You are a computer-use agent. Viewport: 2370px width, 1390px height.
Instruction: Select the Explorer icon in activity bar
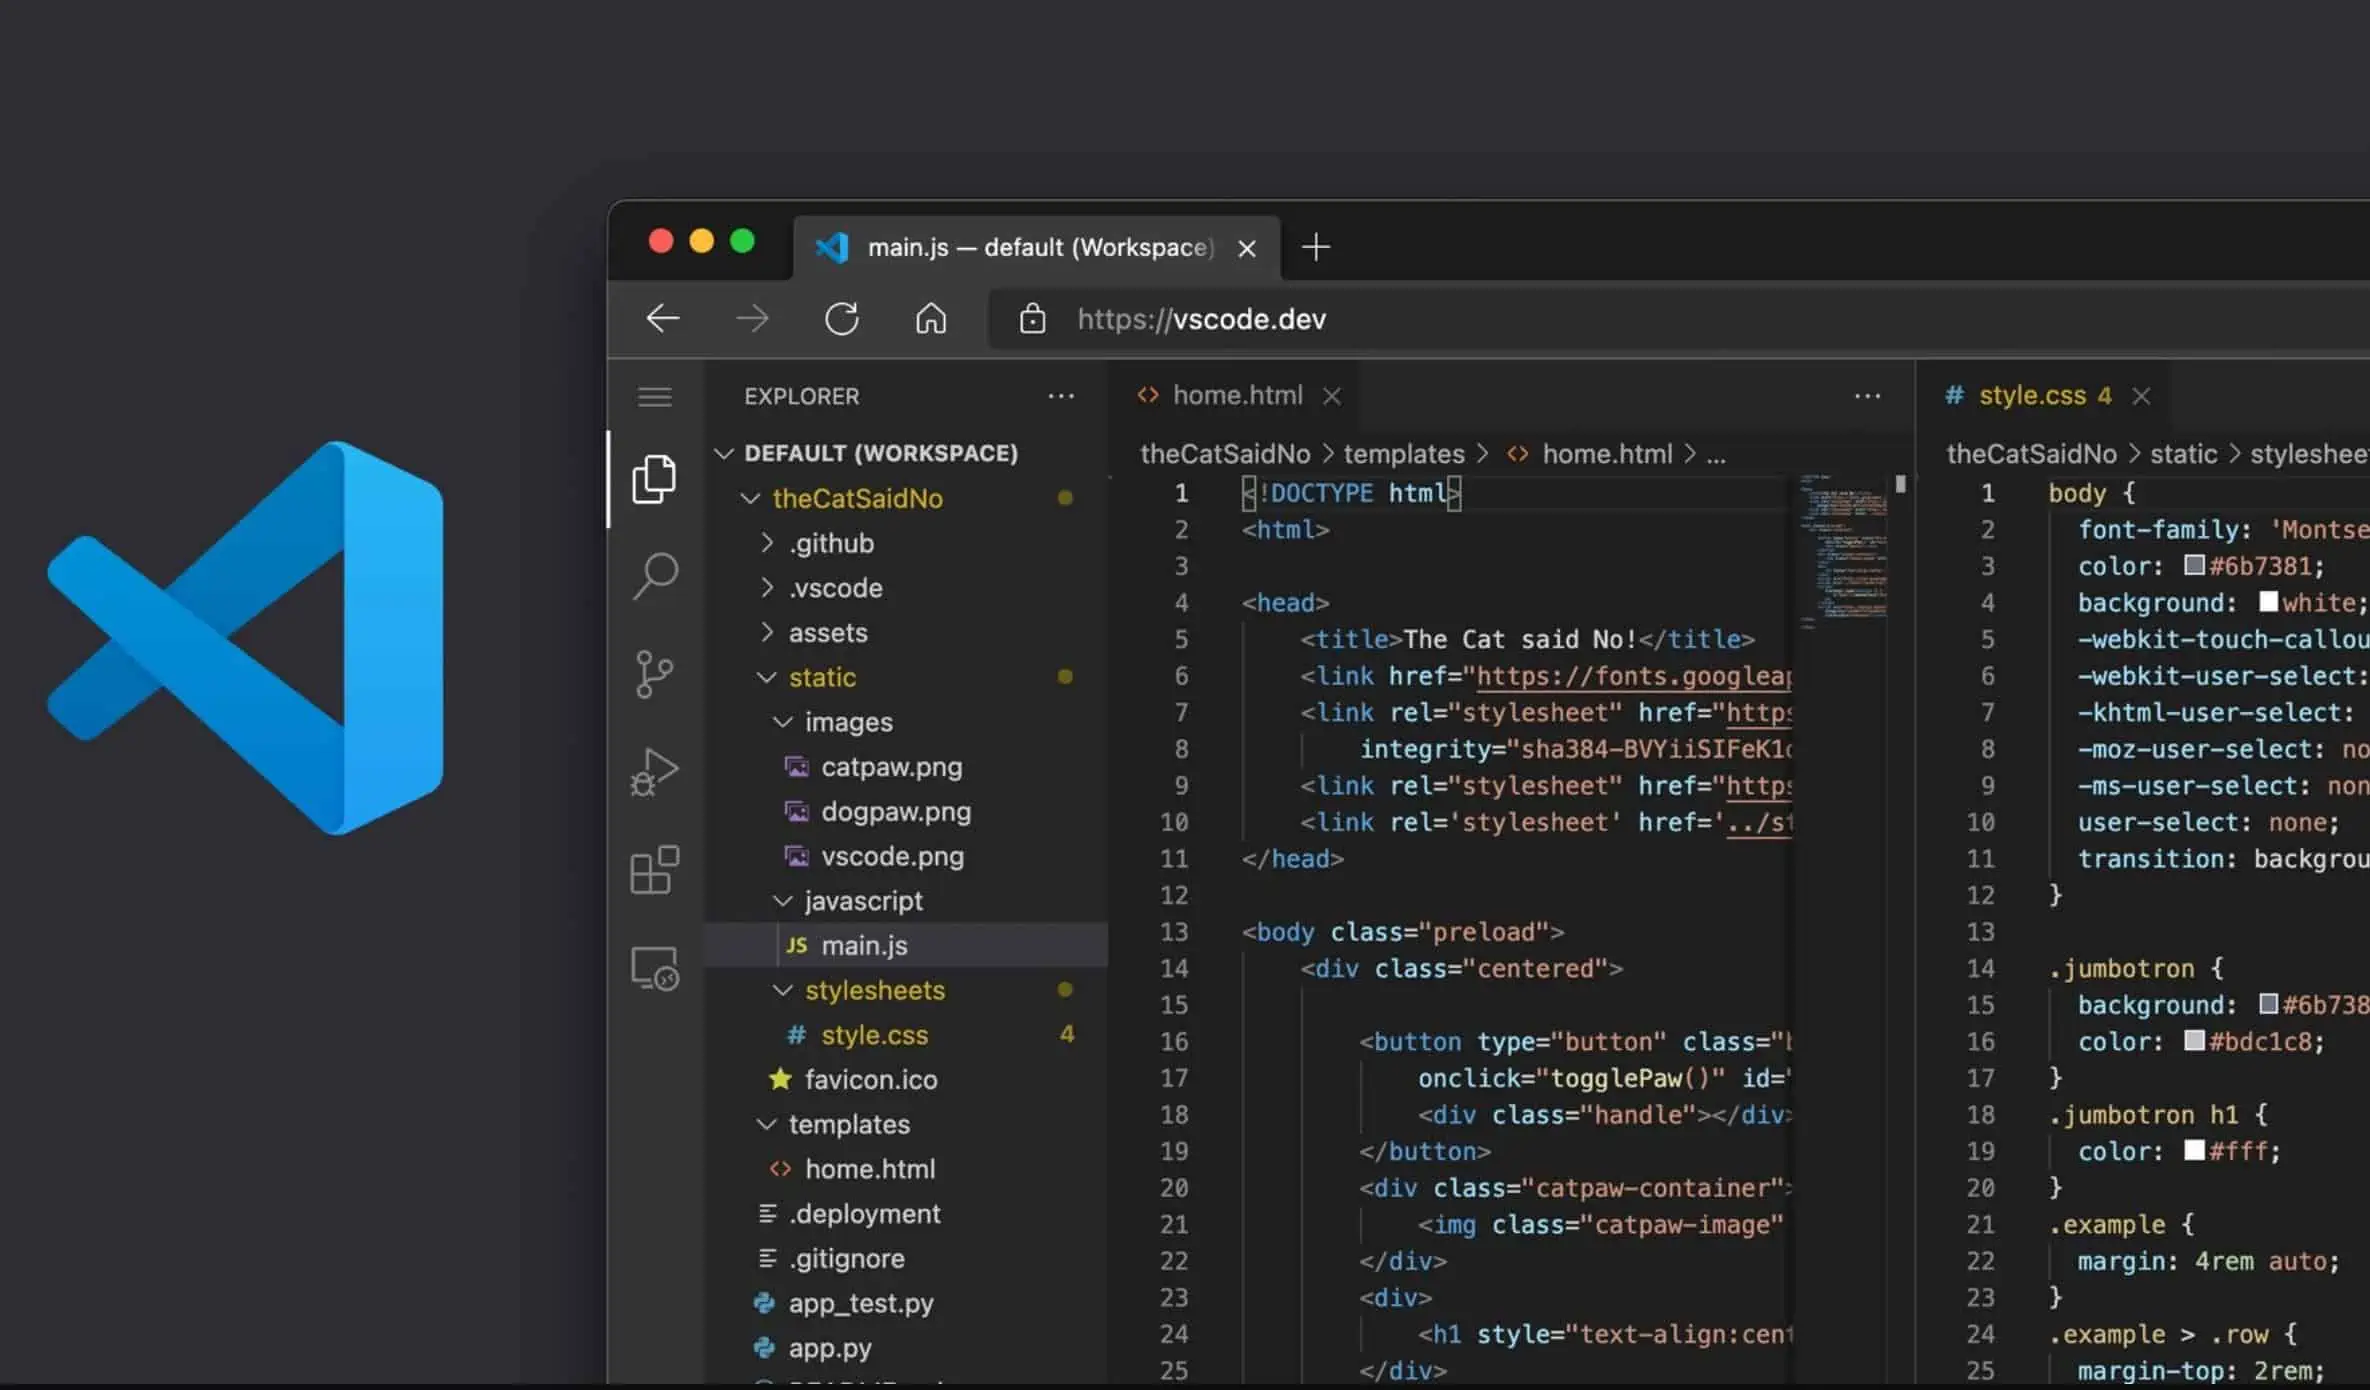(x=653, y=478)
